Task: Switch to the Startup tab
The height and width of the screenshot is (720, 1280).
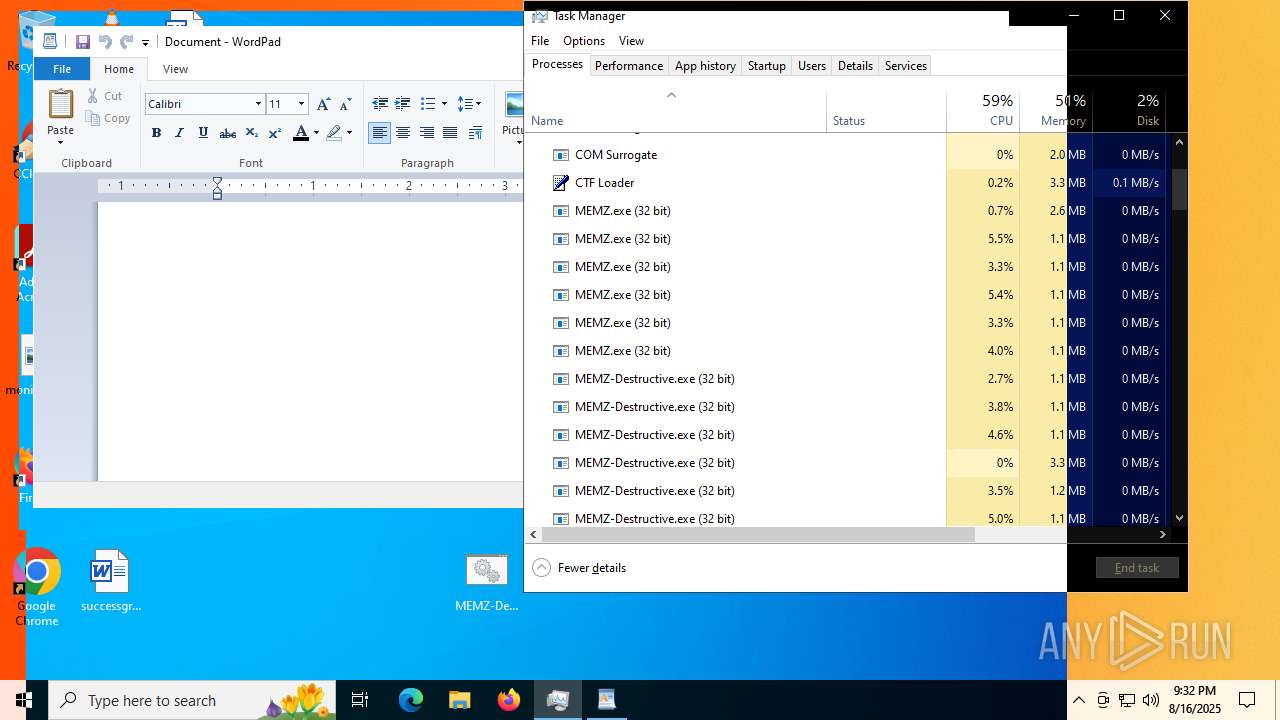Action: click(x=767, y=66)
